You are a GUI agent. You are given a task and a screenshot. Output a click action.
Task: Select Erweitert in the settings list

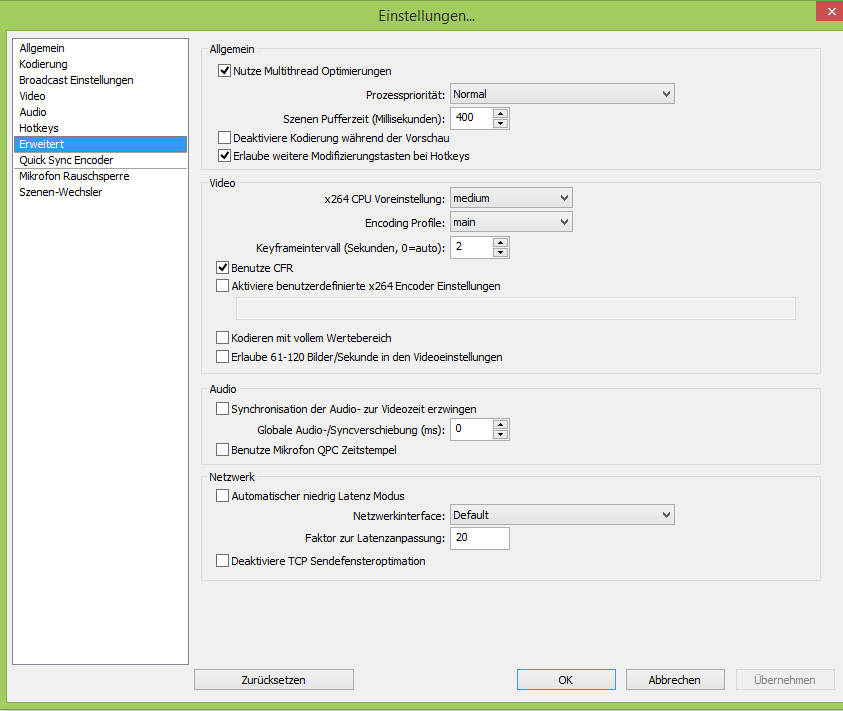point(100,144)
